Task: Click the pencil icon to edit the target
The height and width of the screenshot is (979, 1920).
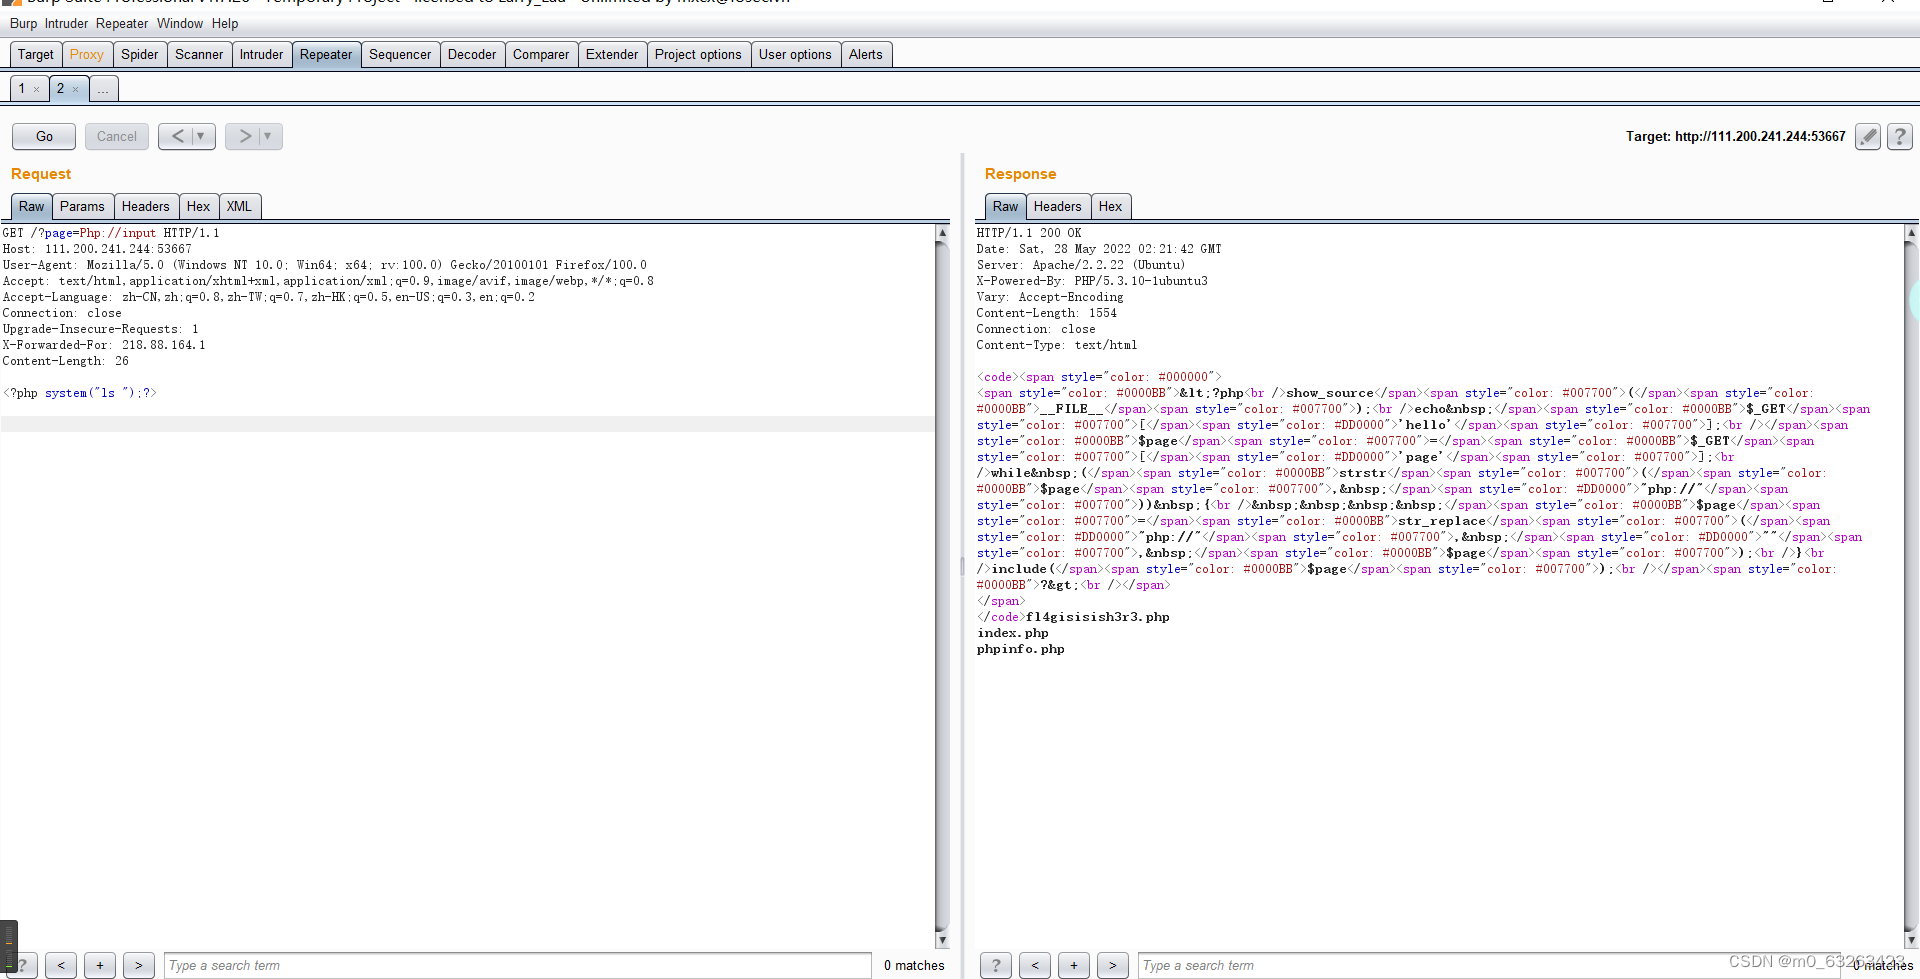Action: click(x=1867, y=136)
